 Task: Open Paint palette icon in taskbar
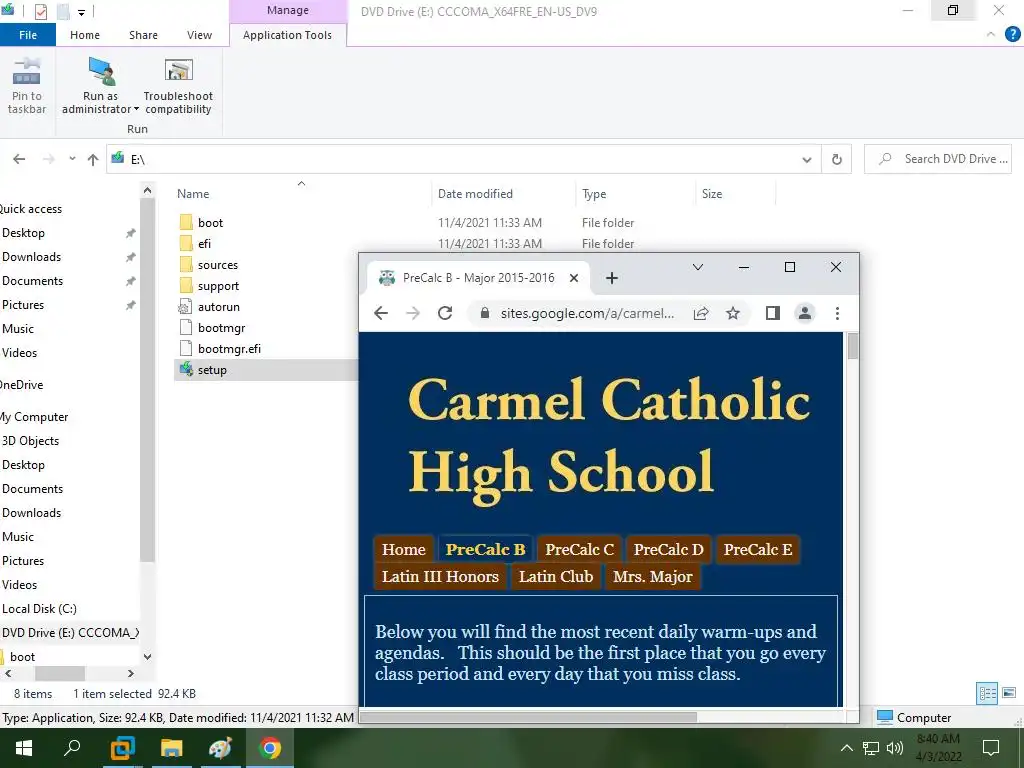pyautogui.click(x=220, y=748)
